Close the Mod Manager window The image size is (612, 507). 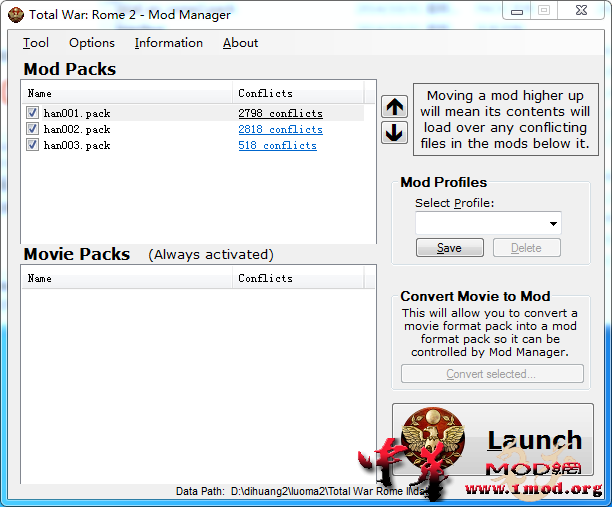pyautogui.click(x=582, y=11)
